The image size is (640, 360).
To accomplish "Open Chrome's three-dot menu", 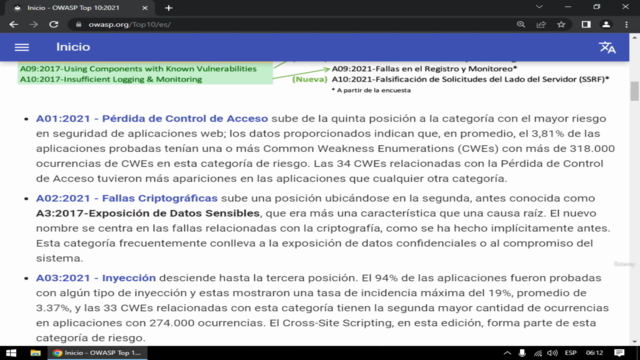I will 627,24.
